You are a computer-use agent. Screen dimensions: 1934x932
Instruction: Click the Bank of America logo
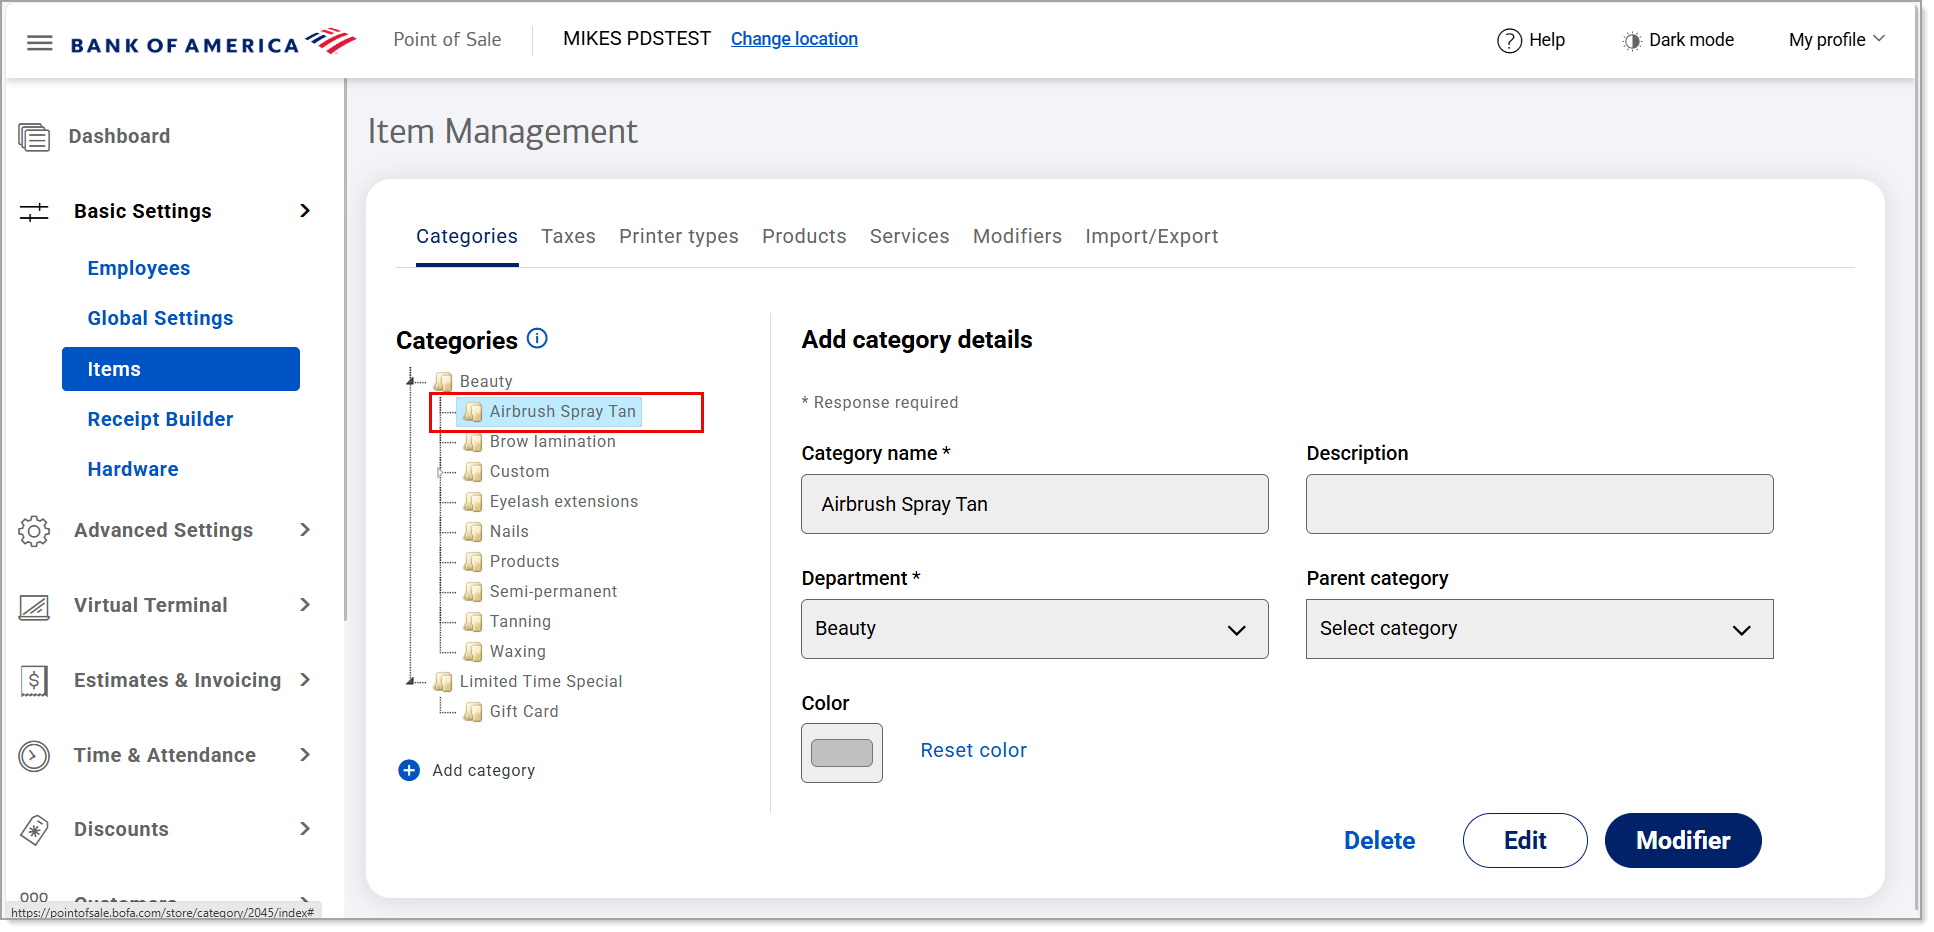213,42
